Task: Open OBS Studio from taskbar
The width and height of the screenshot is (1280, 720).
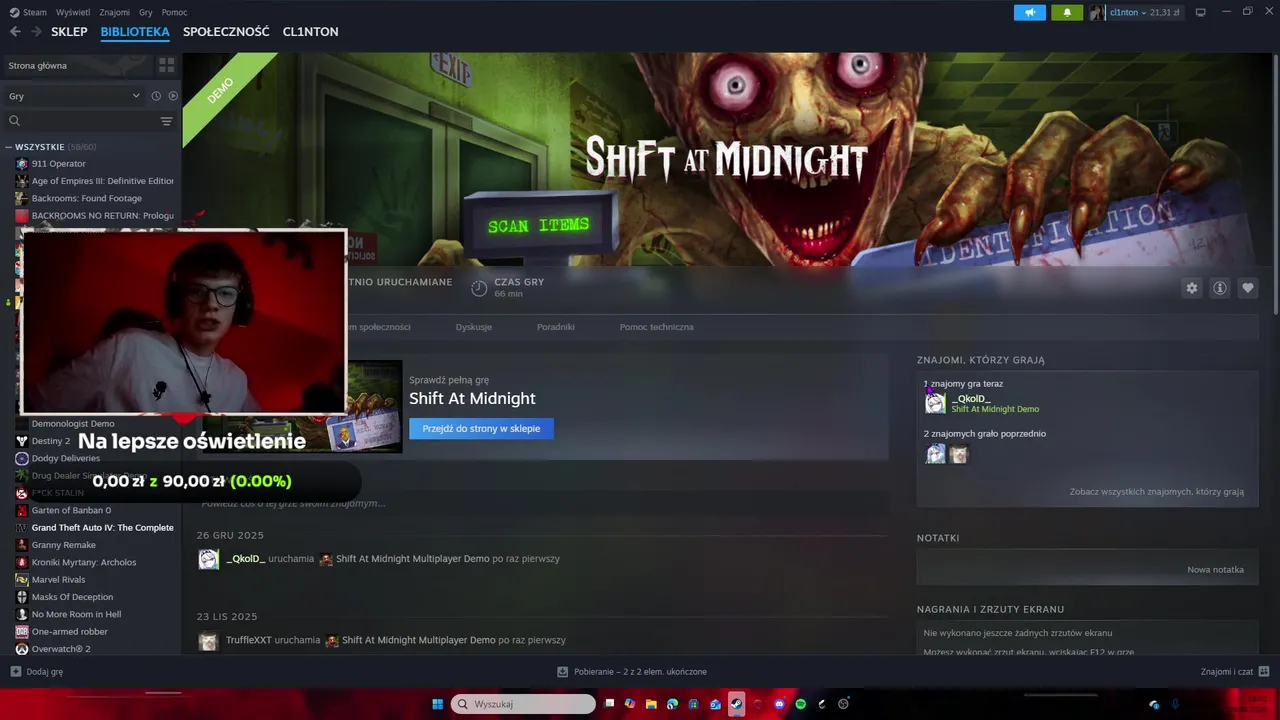Action: 843,704
